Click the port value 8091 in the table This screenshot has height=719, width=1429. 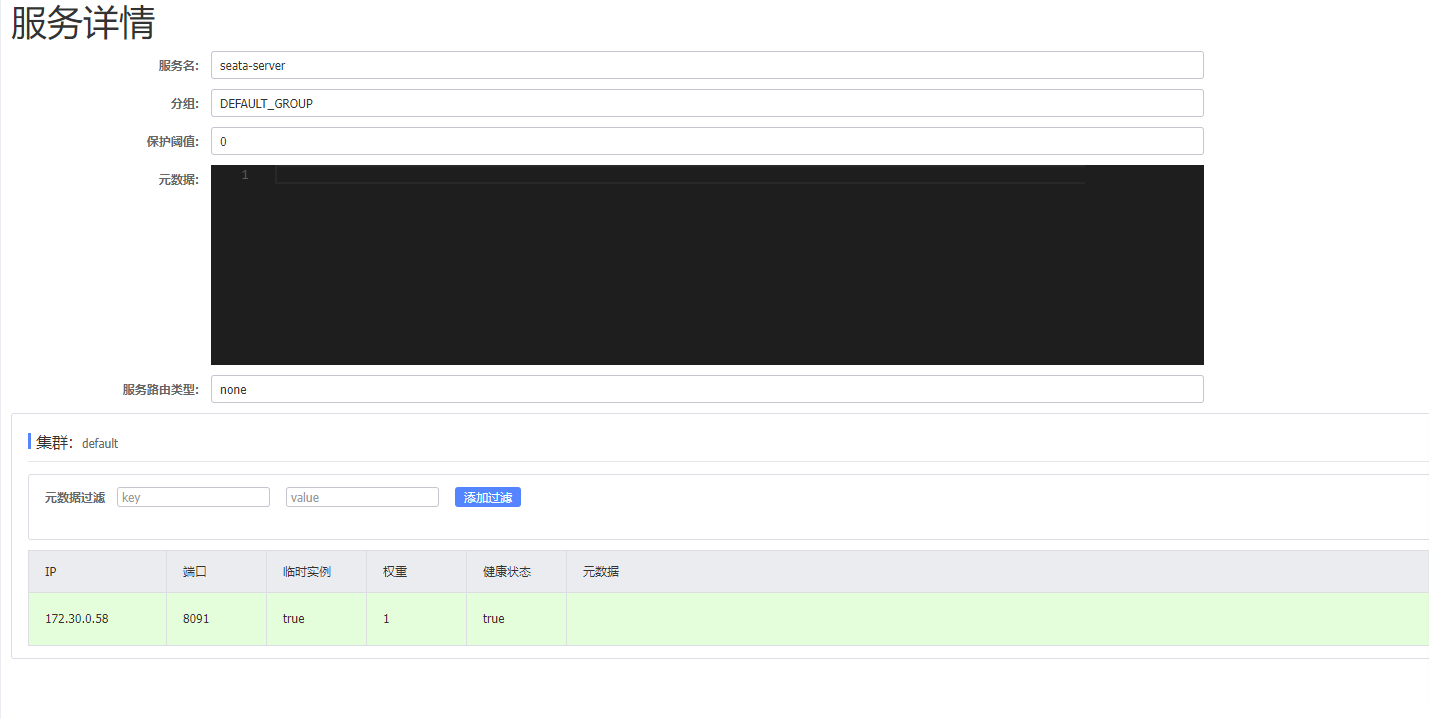(192, 618)
